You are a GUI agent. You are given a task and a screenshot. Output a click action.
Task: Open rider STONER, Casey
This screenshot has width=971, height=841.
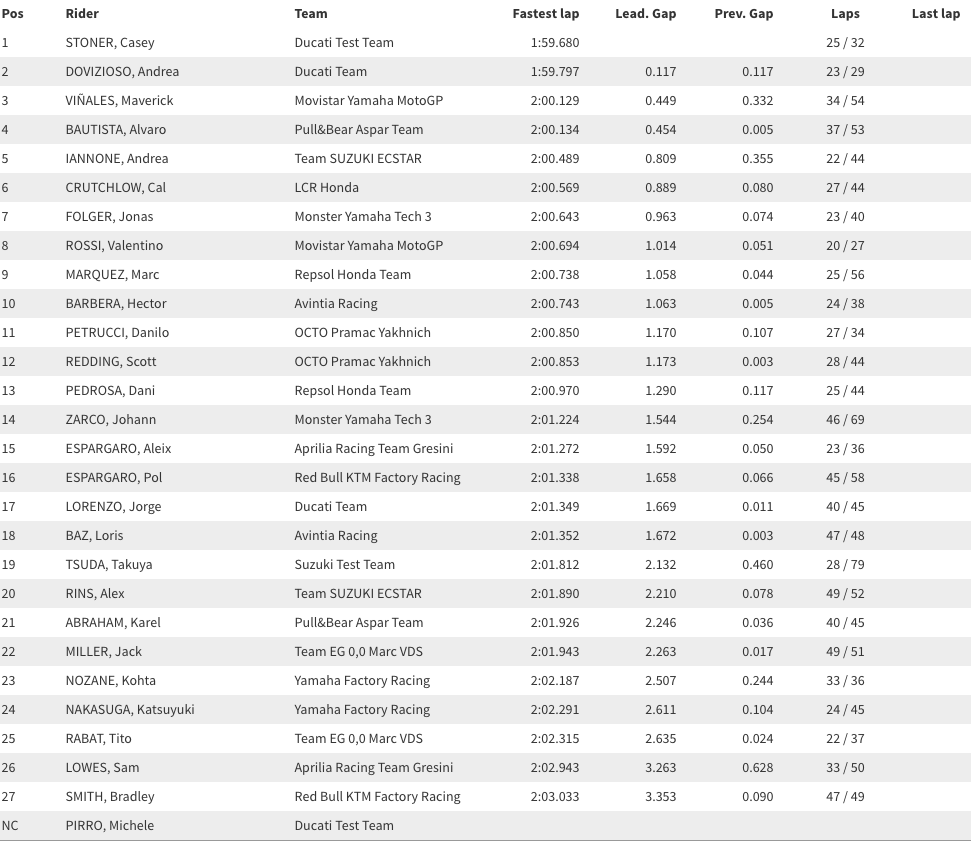(110, 43)
